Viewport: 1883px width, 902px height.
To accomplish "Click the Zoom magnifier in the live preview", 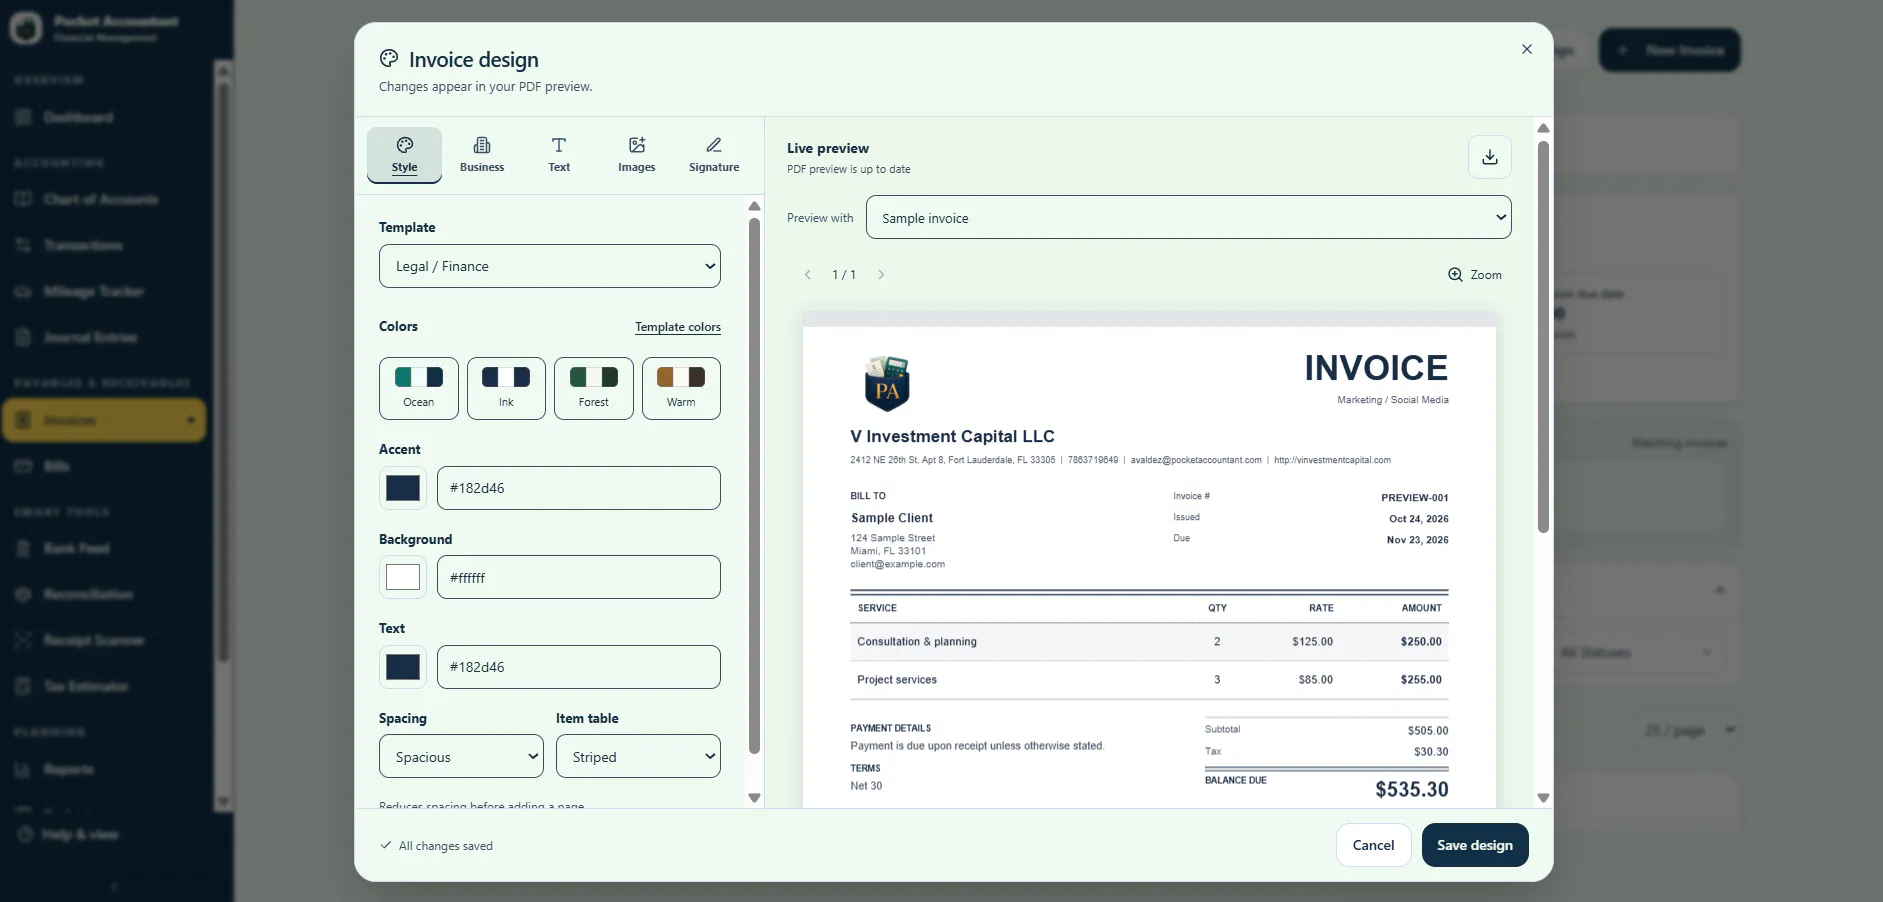I will [1475, 275].
